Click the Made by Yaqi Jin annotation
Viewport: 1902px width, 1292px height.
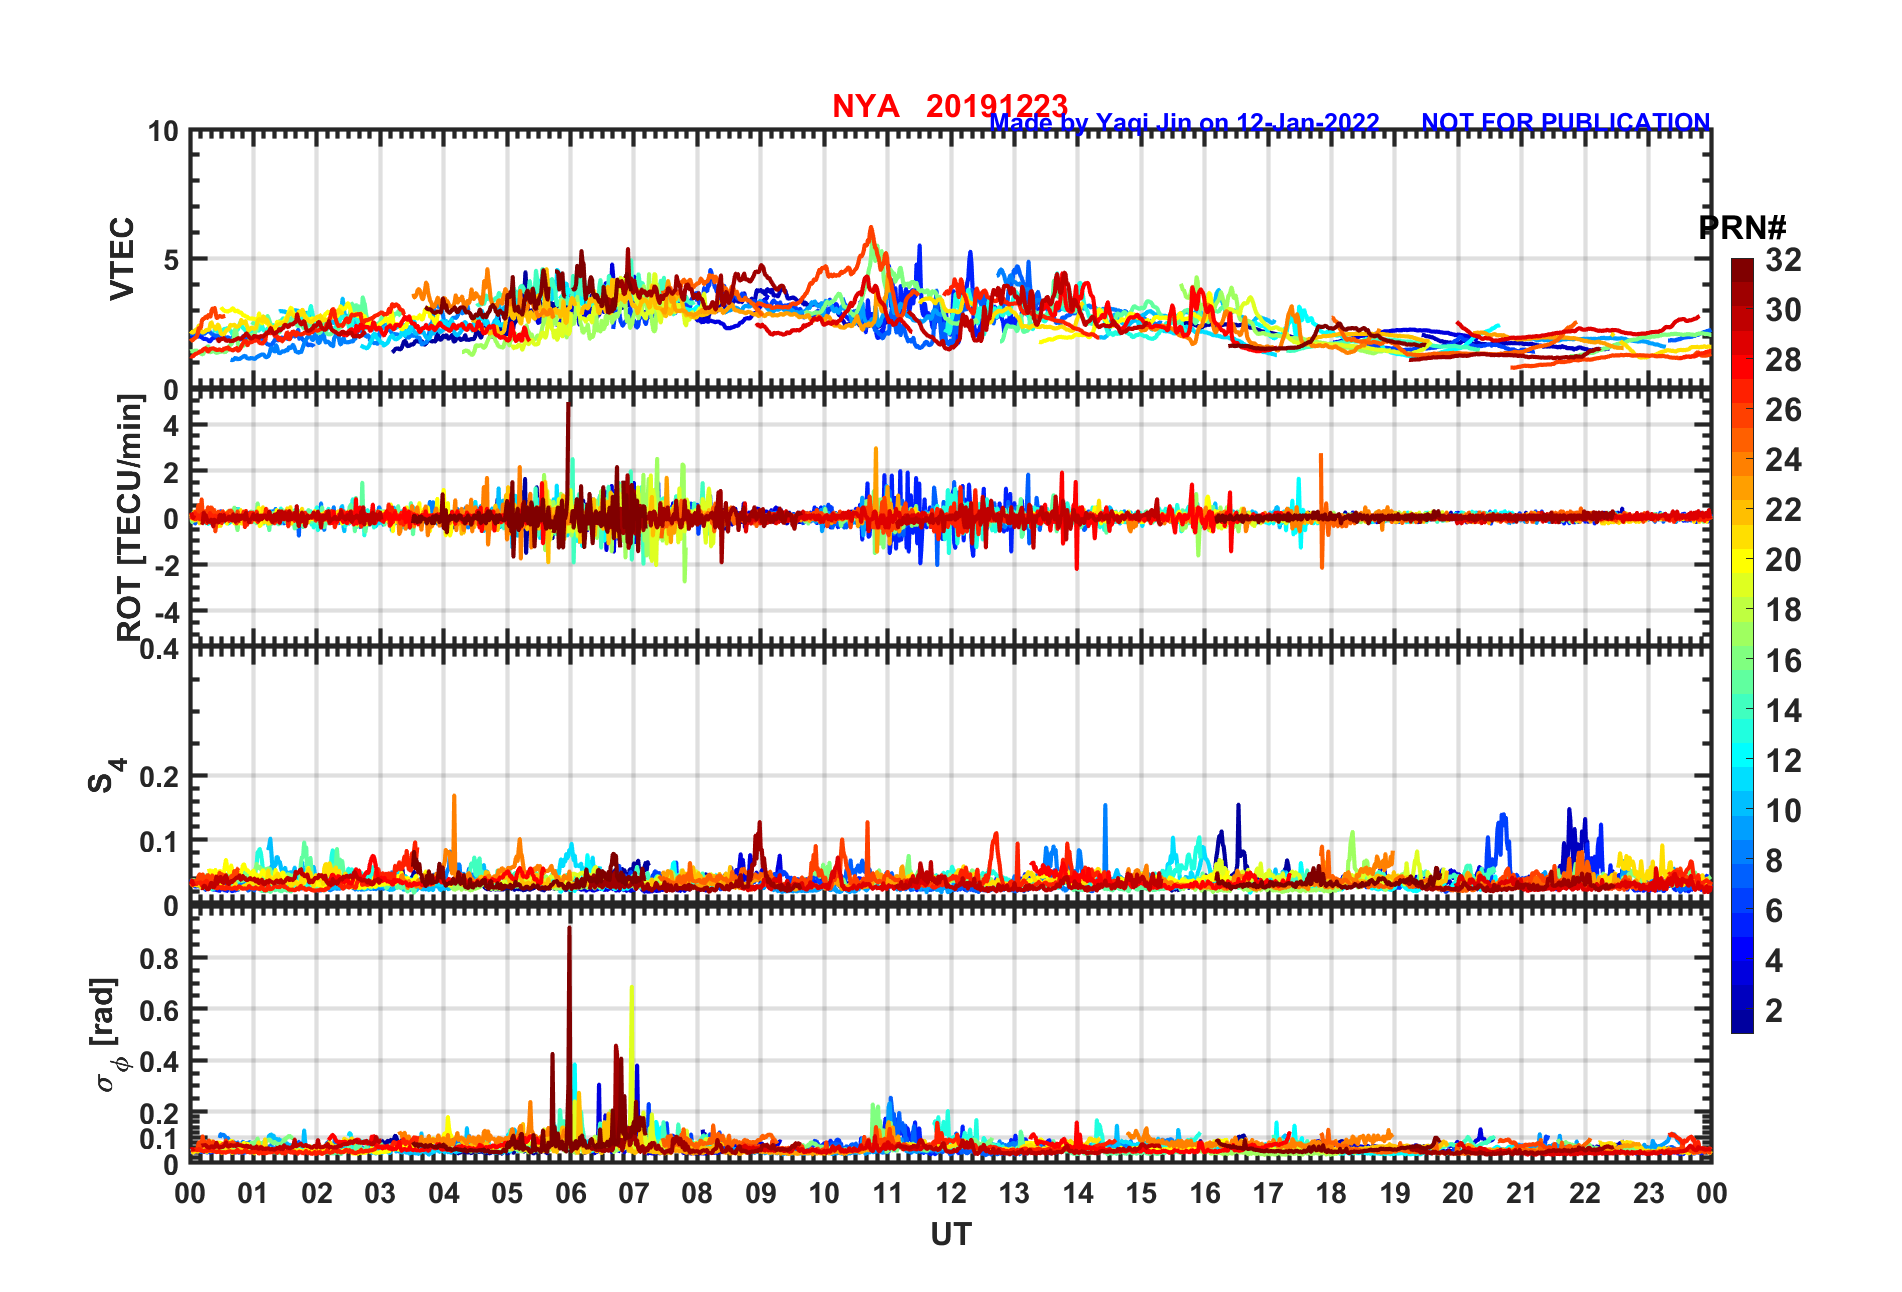1184,123
